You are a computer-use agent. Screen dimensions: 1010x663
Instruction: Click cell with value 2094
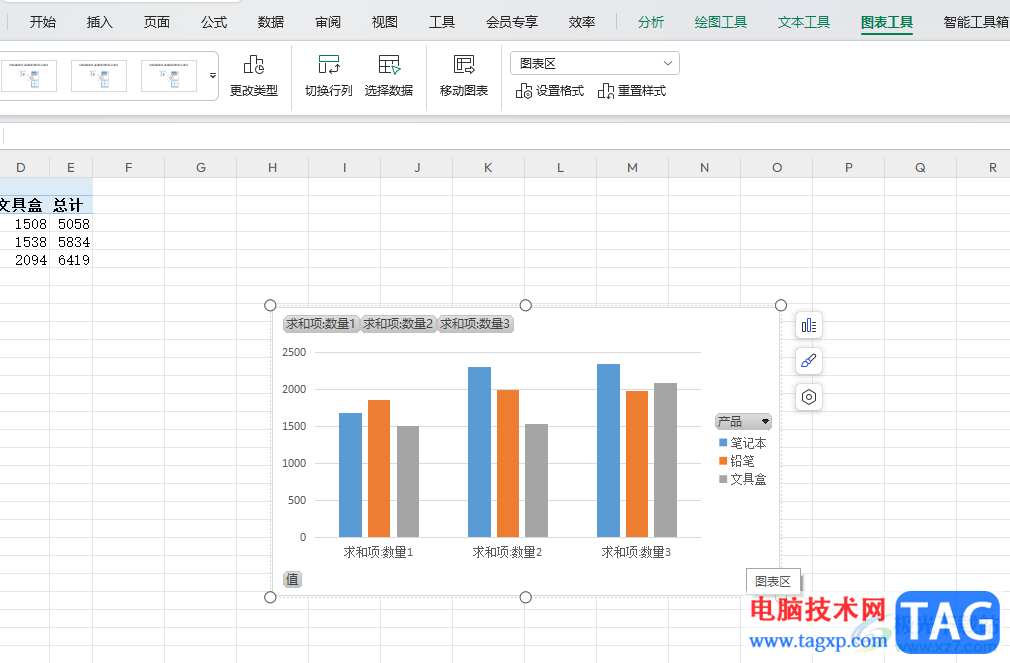click(24, 260)
